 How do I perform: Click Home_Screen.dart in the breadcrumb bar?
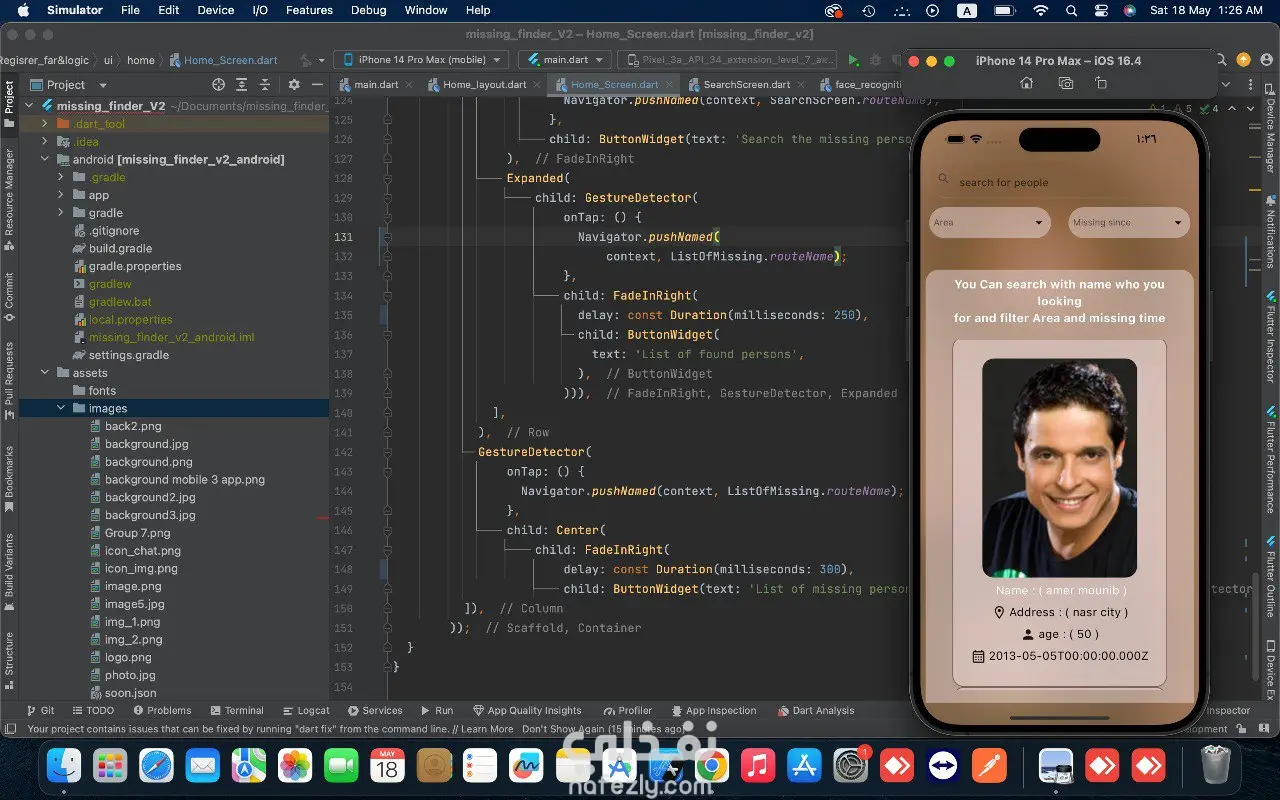(x=223, y=60)
